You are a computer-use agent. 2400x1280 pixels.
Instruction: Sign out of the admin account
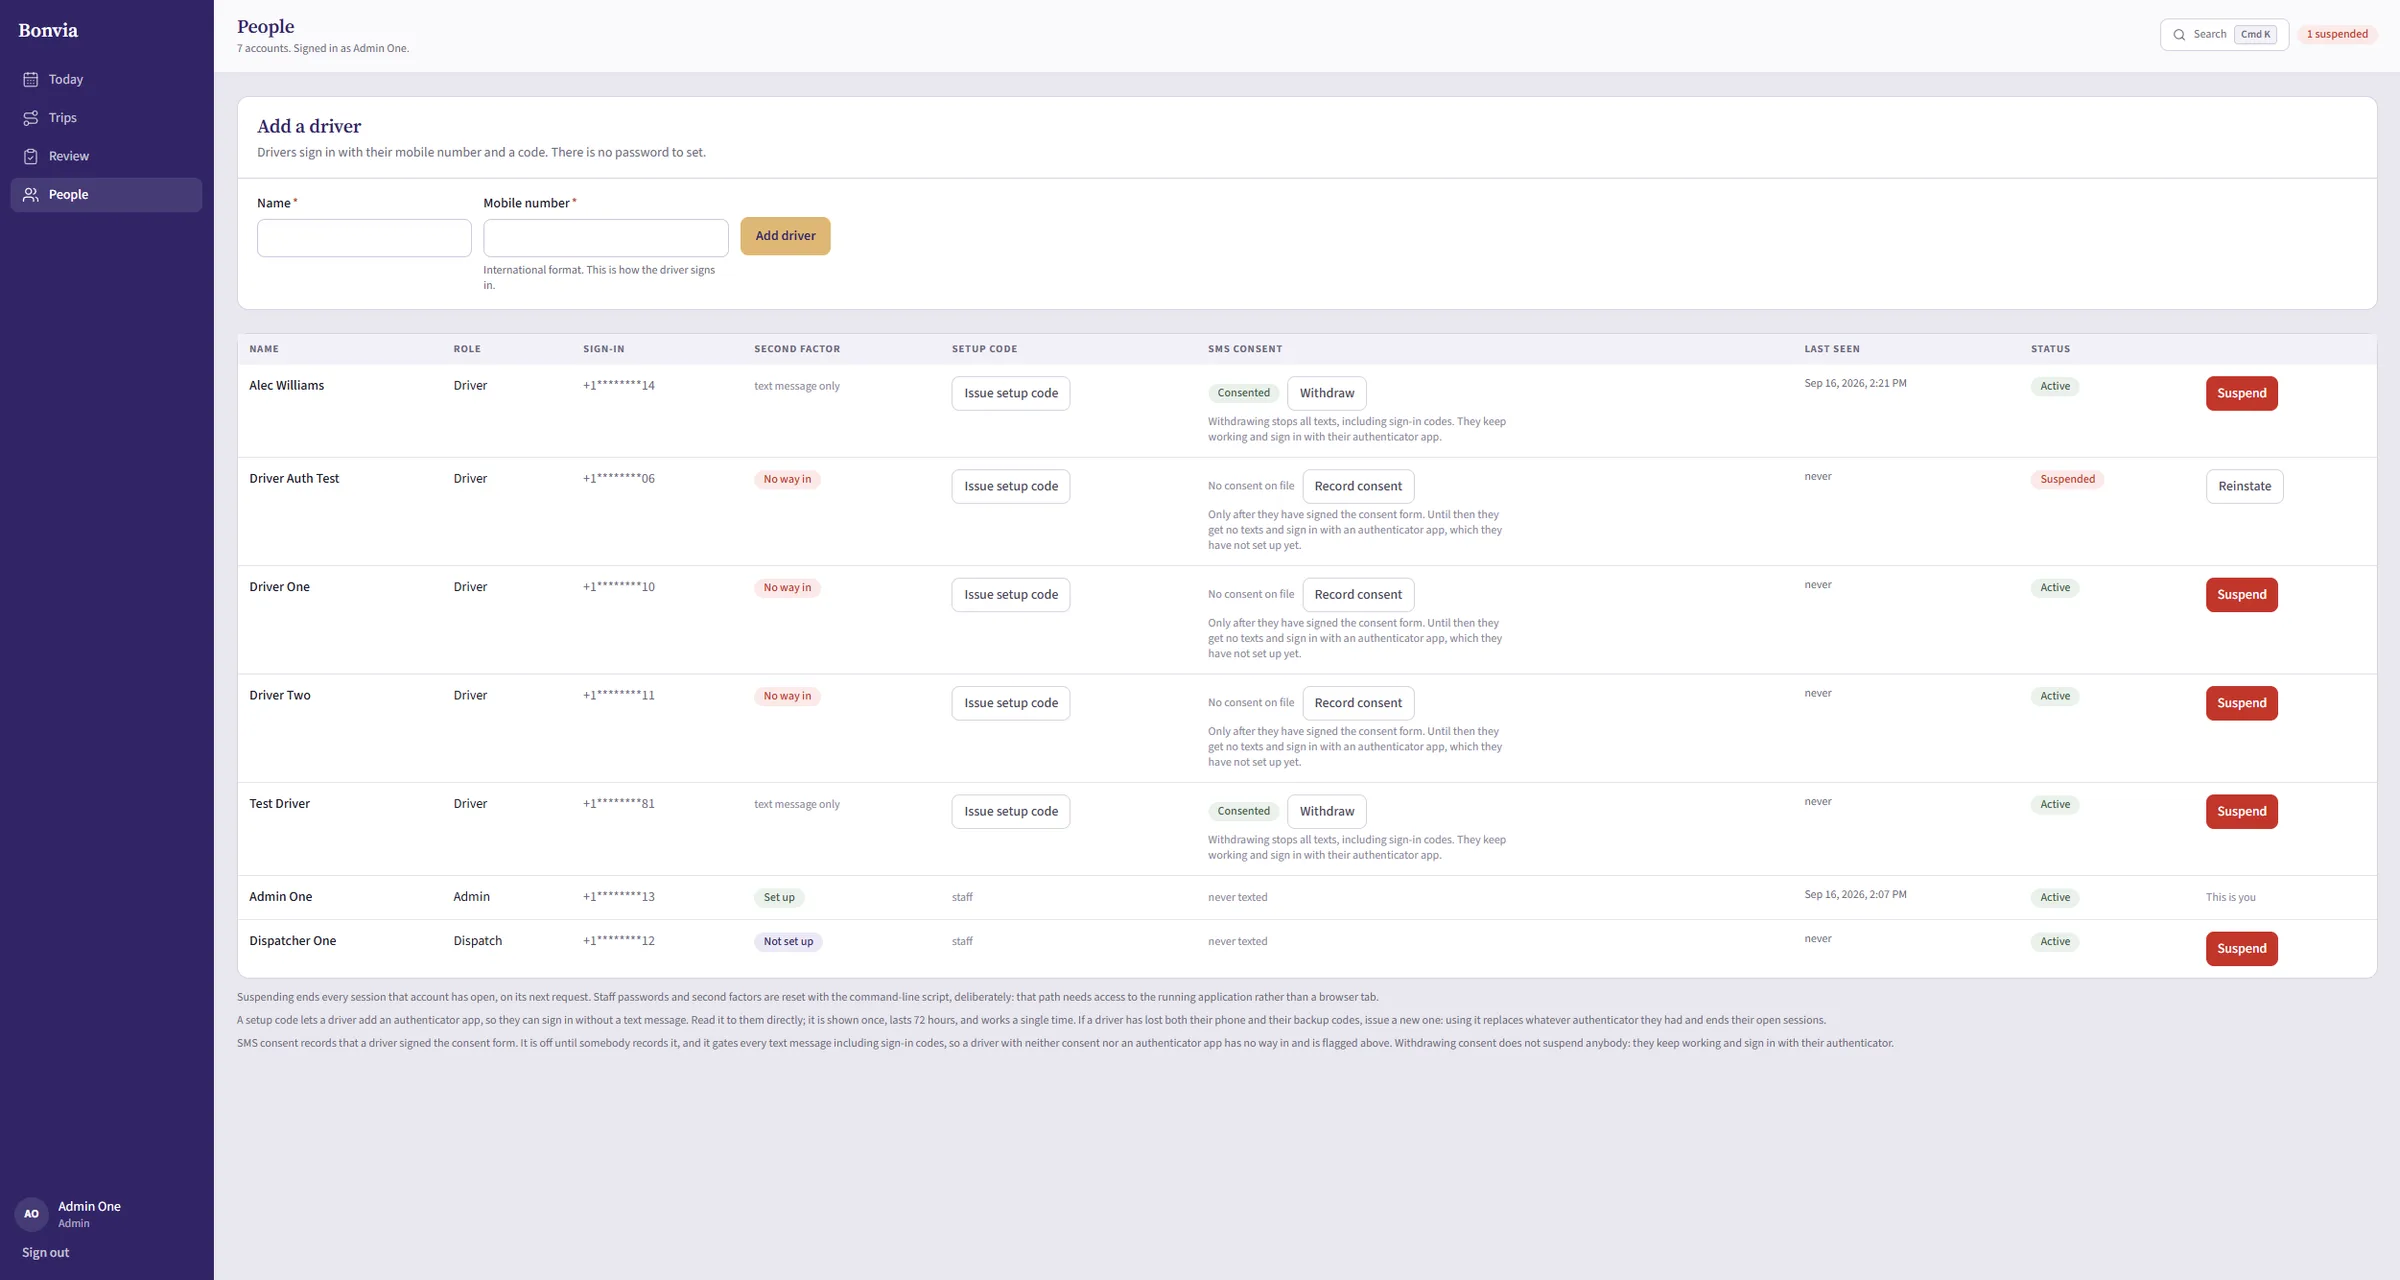point(45,1252)
